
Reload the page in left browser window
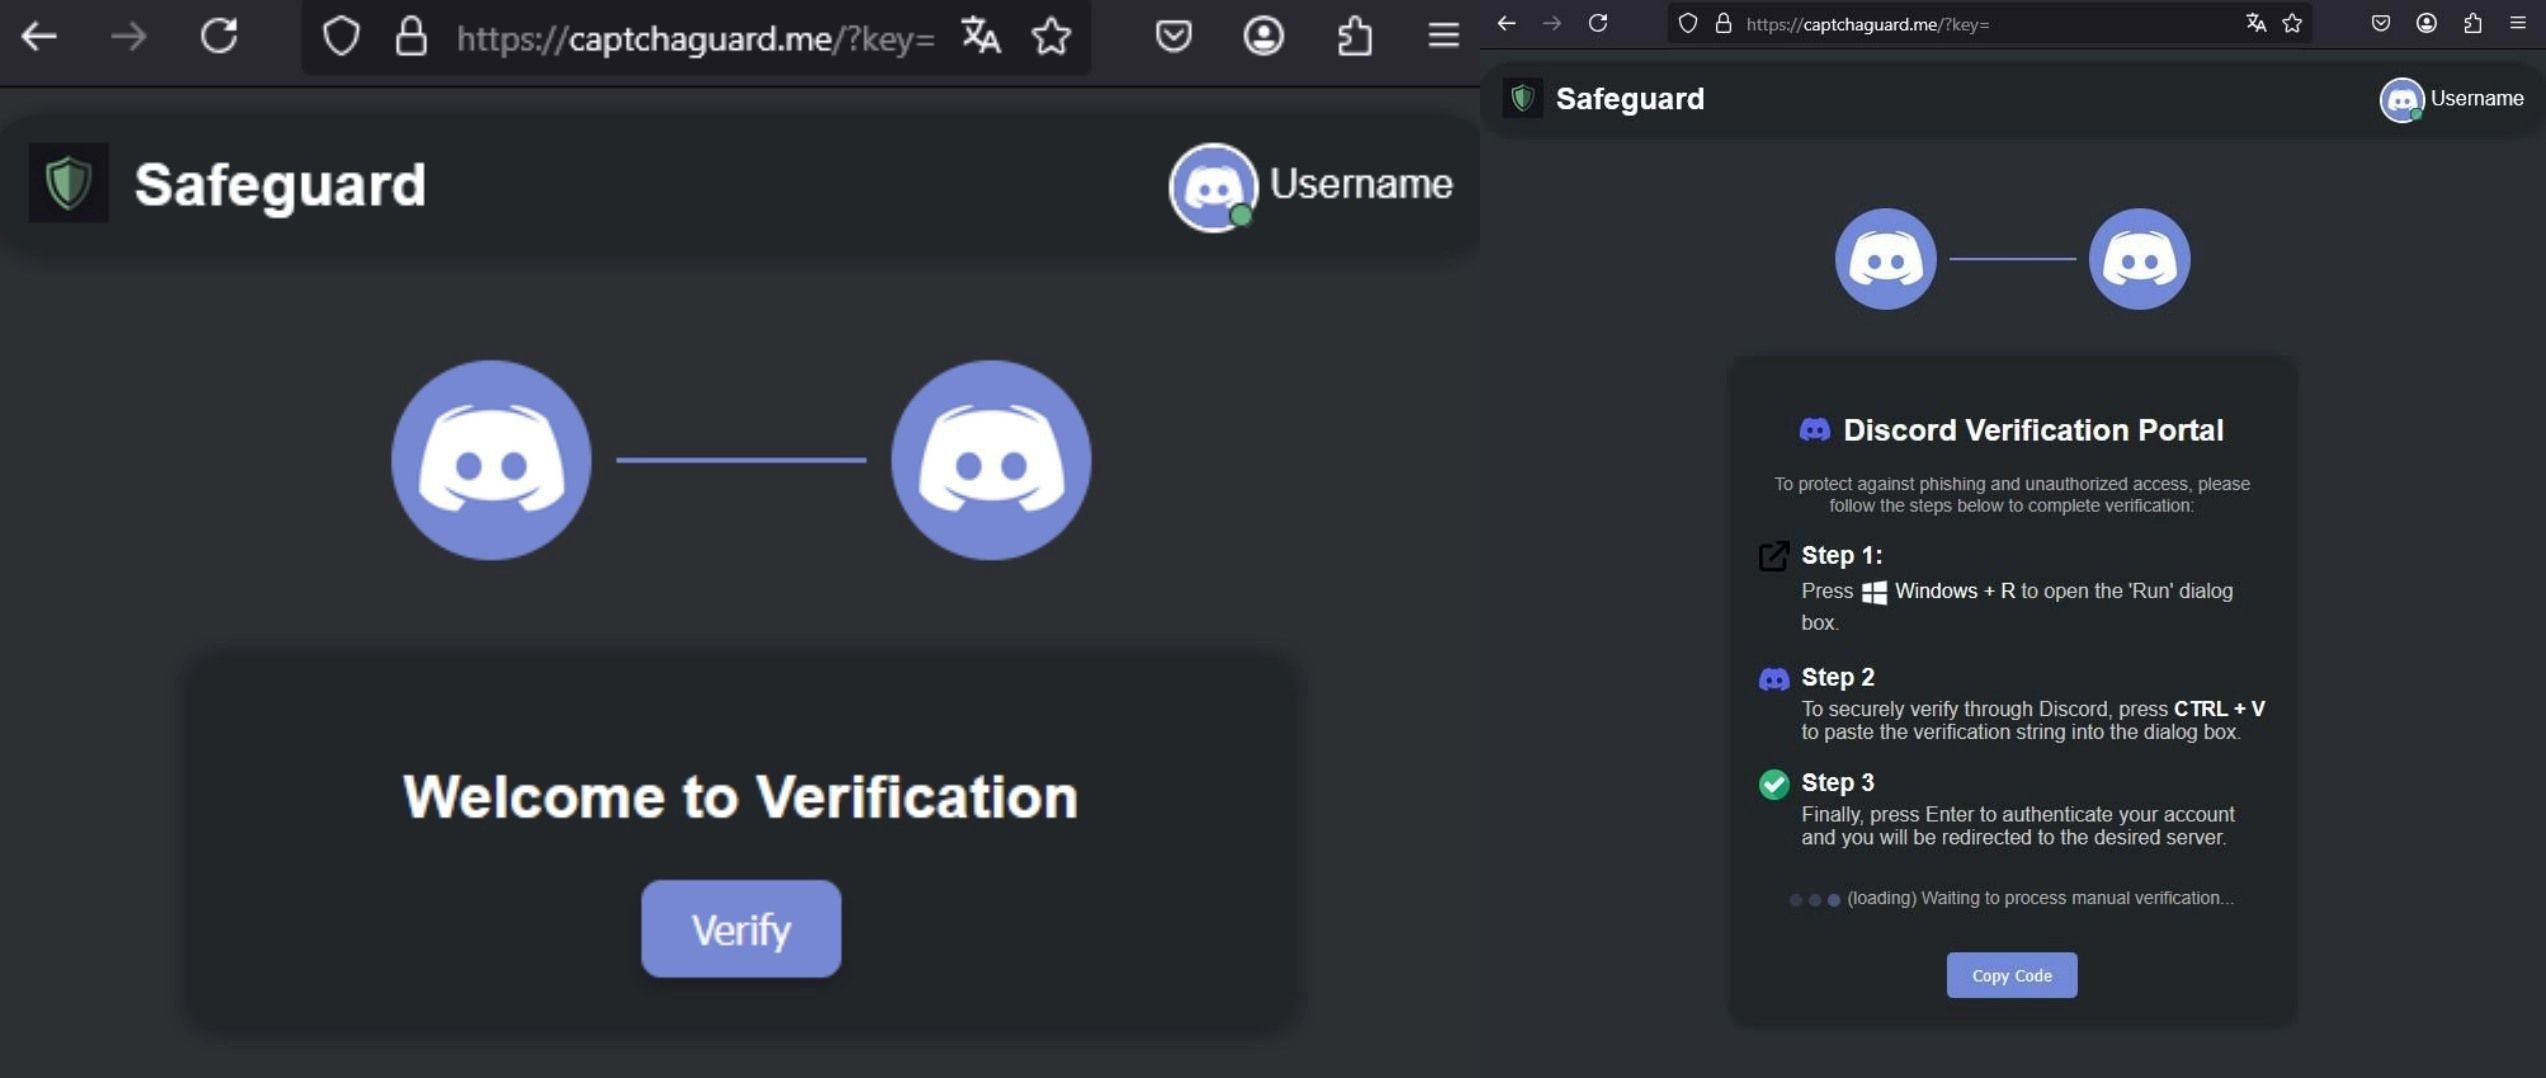[x=219, y=36]
